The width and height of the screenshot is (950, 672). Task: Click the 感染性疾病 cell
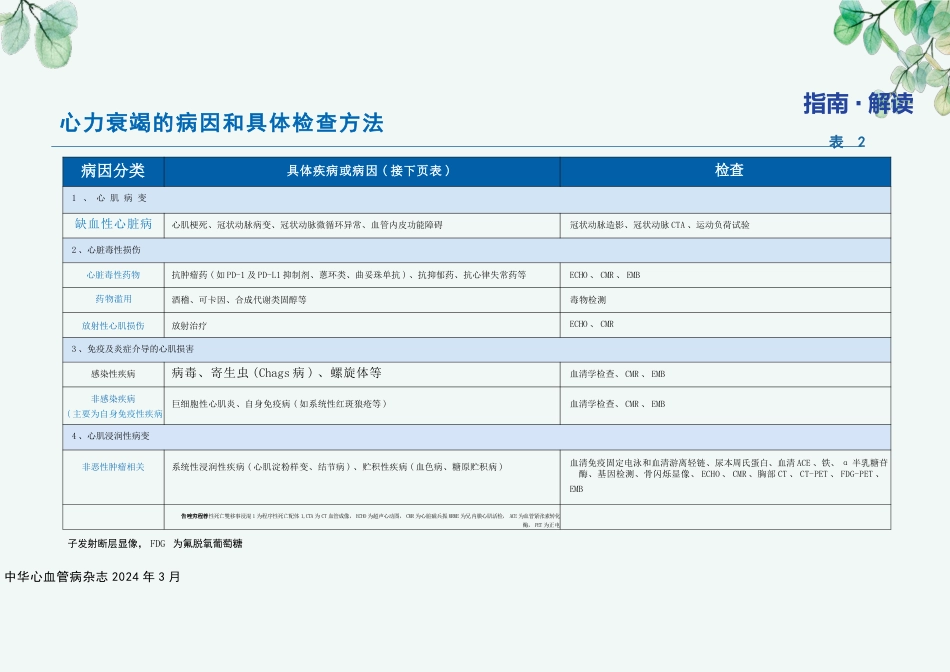113,374
